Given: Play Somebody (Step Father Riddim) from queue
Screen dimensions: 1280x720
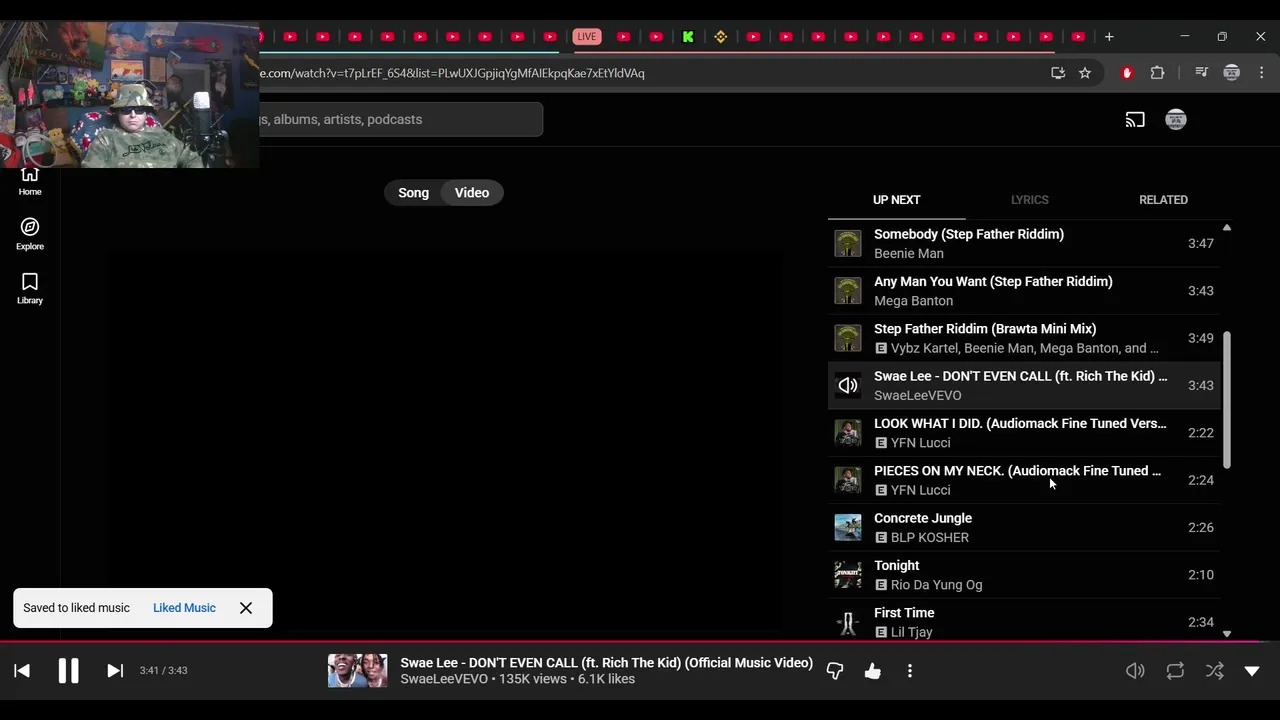Looking at the screenshot, I should click(x=1024, y=243).
